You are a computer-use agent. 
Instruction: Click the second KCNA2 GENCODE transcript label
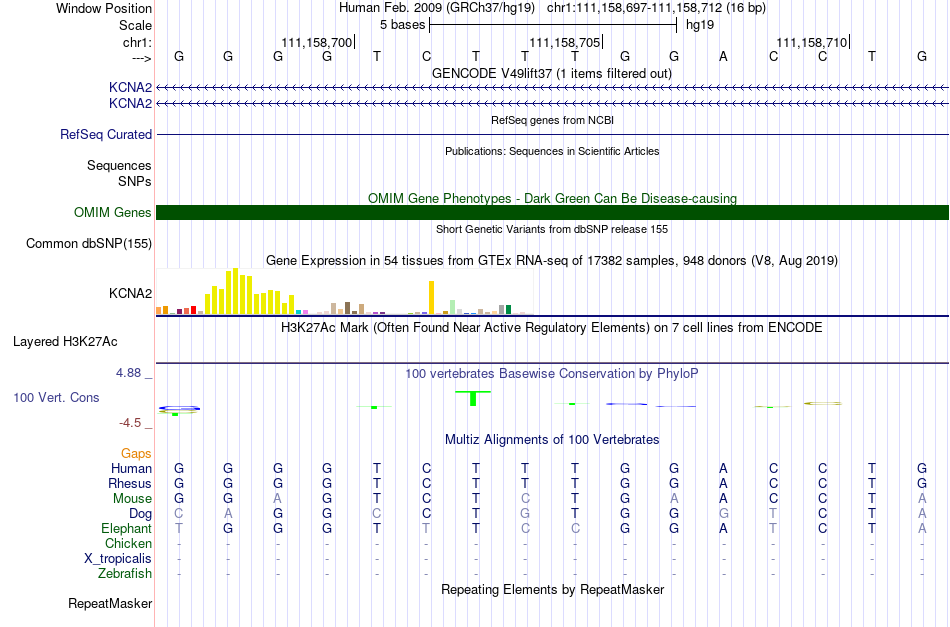130,104
